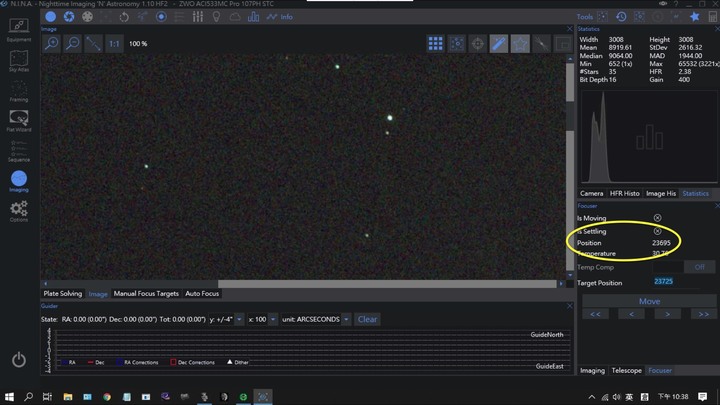Click the zoom in magnifier icon

pyautogui.click(x=50, y=43)
